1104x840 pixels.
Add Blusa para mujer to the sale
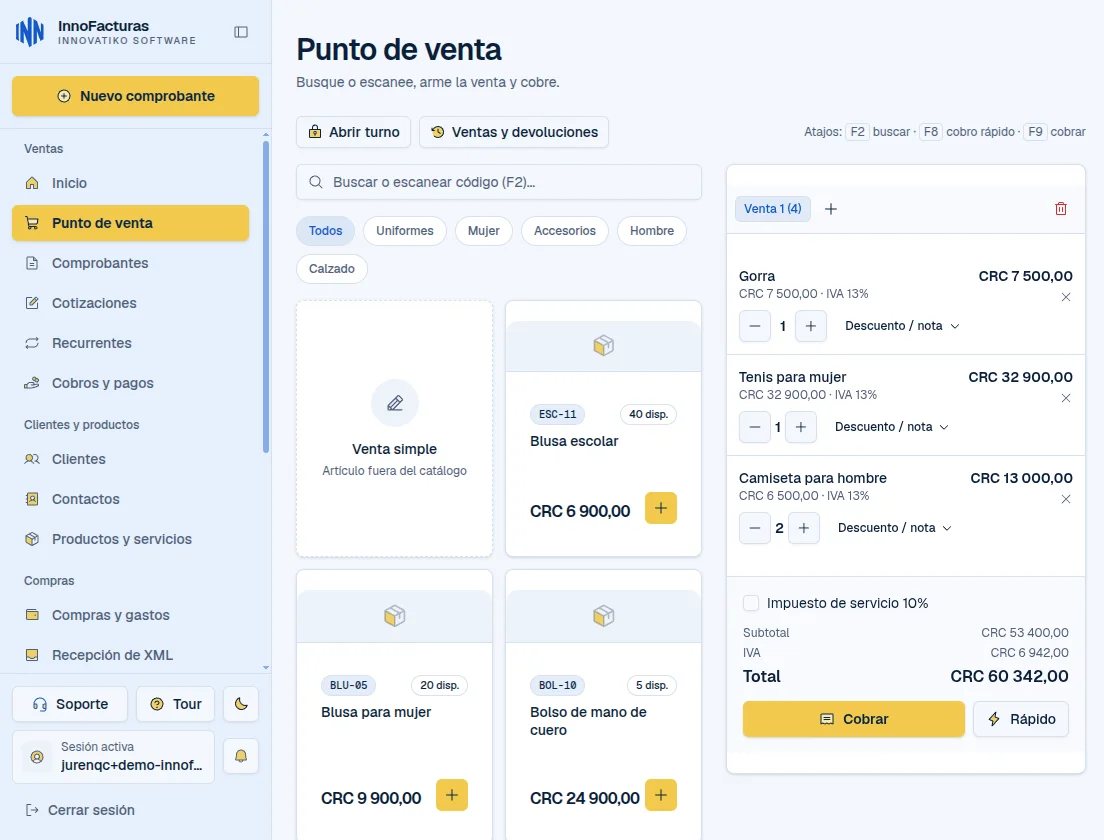[451, 795]
